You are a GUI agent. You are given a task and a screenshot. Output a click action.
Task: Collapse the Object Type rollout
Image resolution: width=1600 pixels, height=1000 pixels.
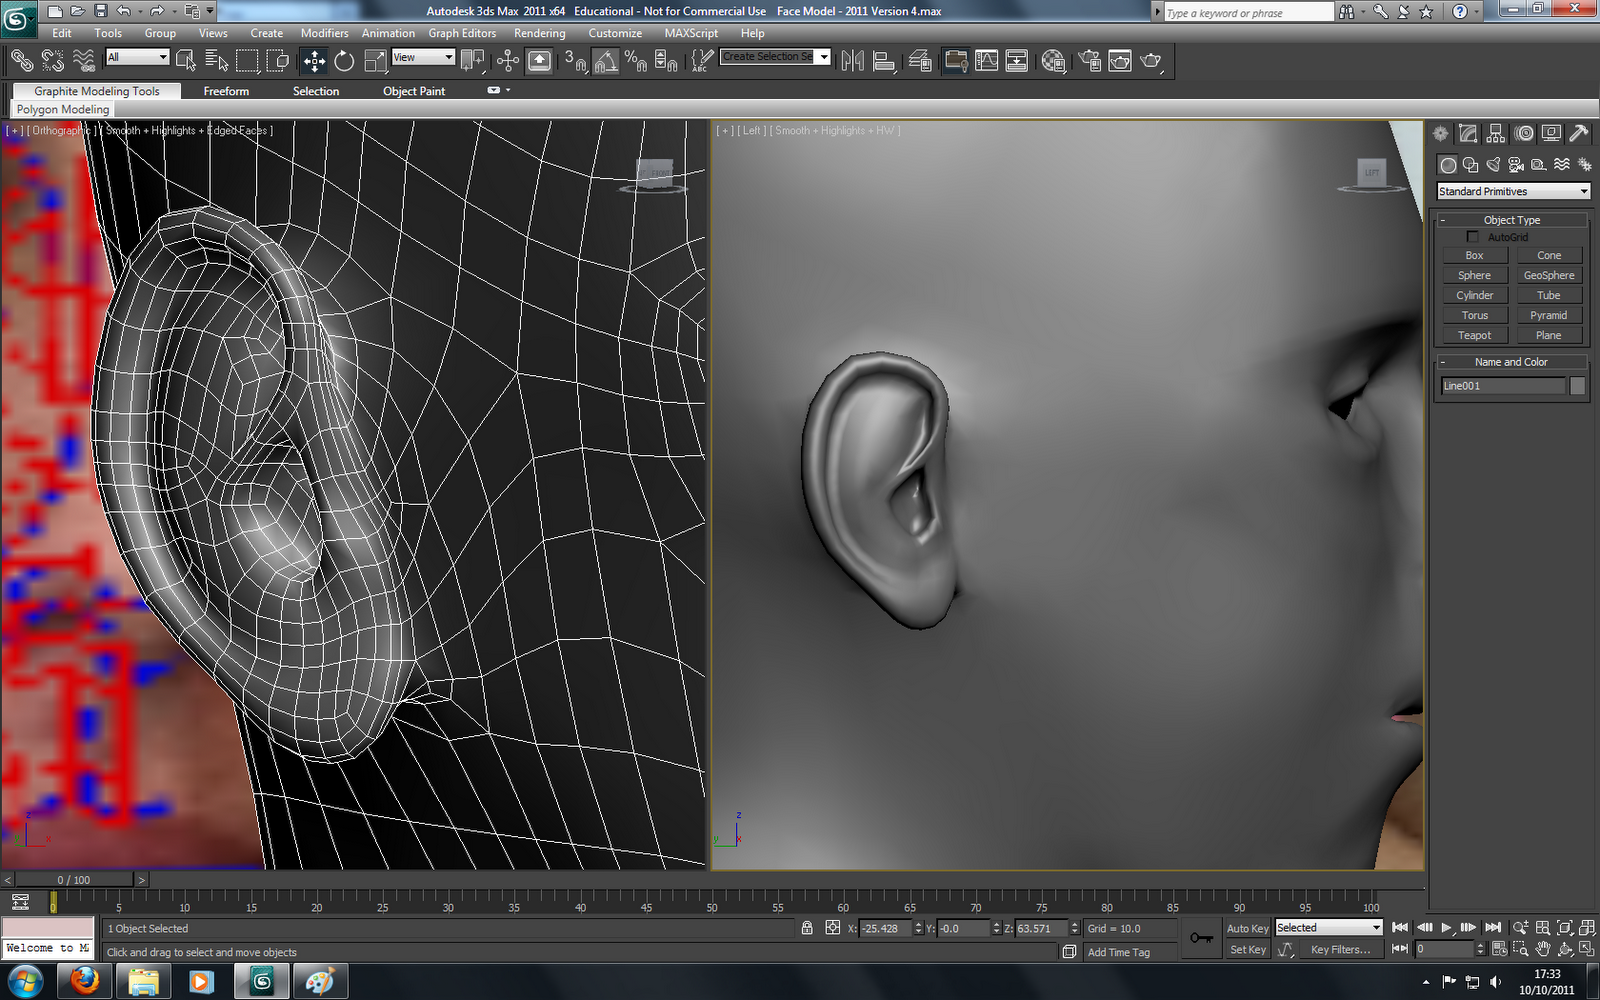1443,219
